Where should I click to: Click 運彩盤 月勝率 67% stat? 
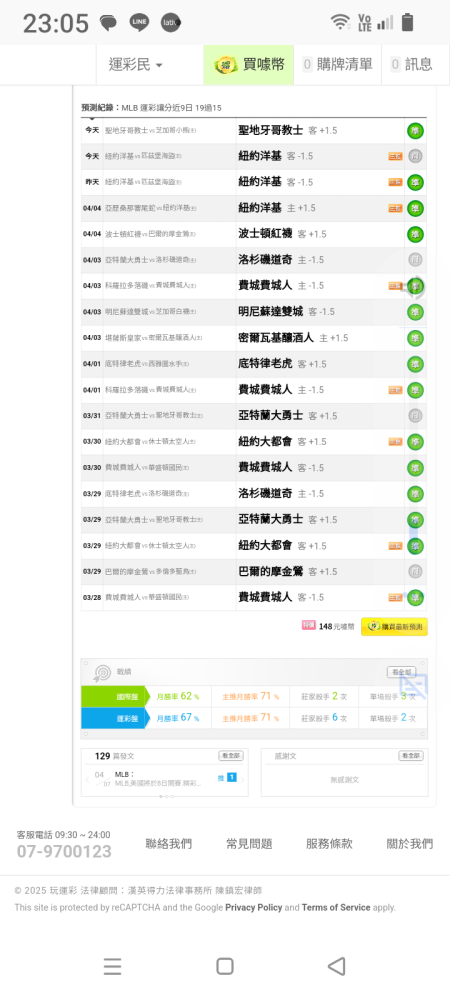coord(178,718)
